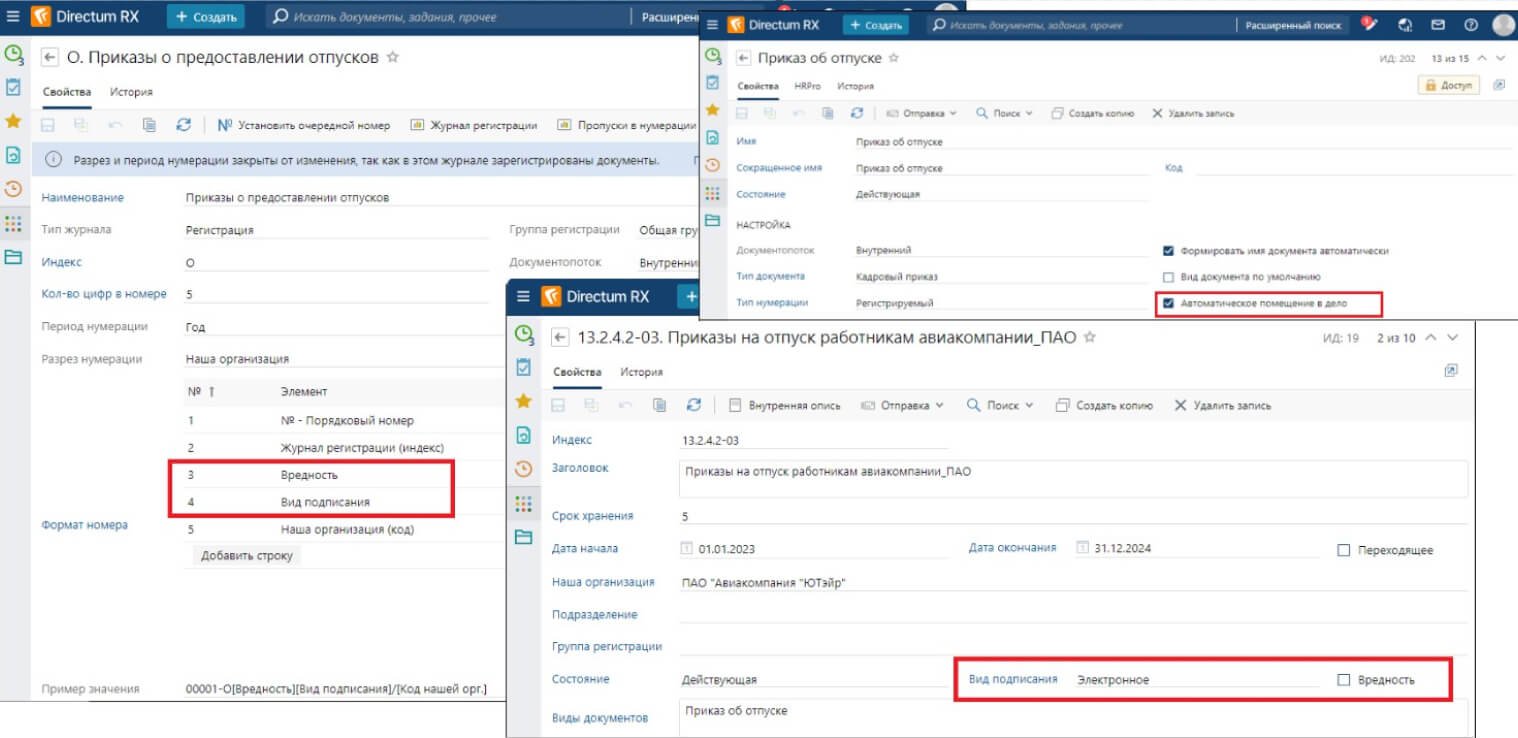Image resolution: width=1518 pixels, height=738 pixels.
Task: Uncheck Формировать имя документа автоматически
Action: click(x=1168, y=251)
